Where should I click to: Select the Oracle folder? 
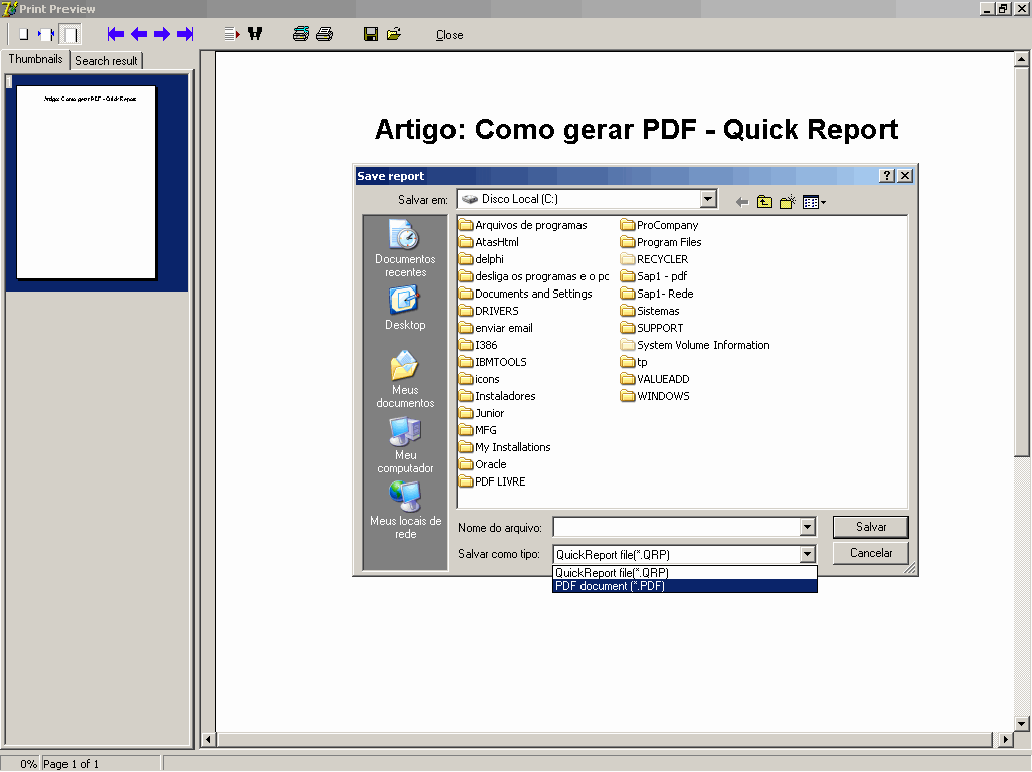click(483, 464)
